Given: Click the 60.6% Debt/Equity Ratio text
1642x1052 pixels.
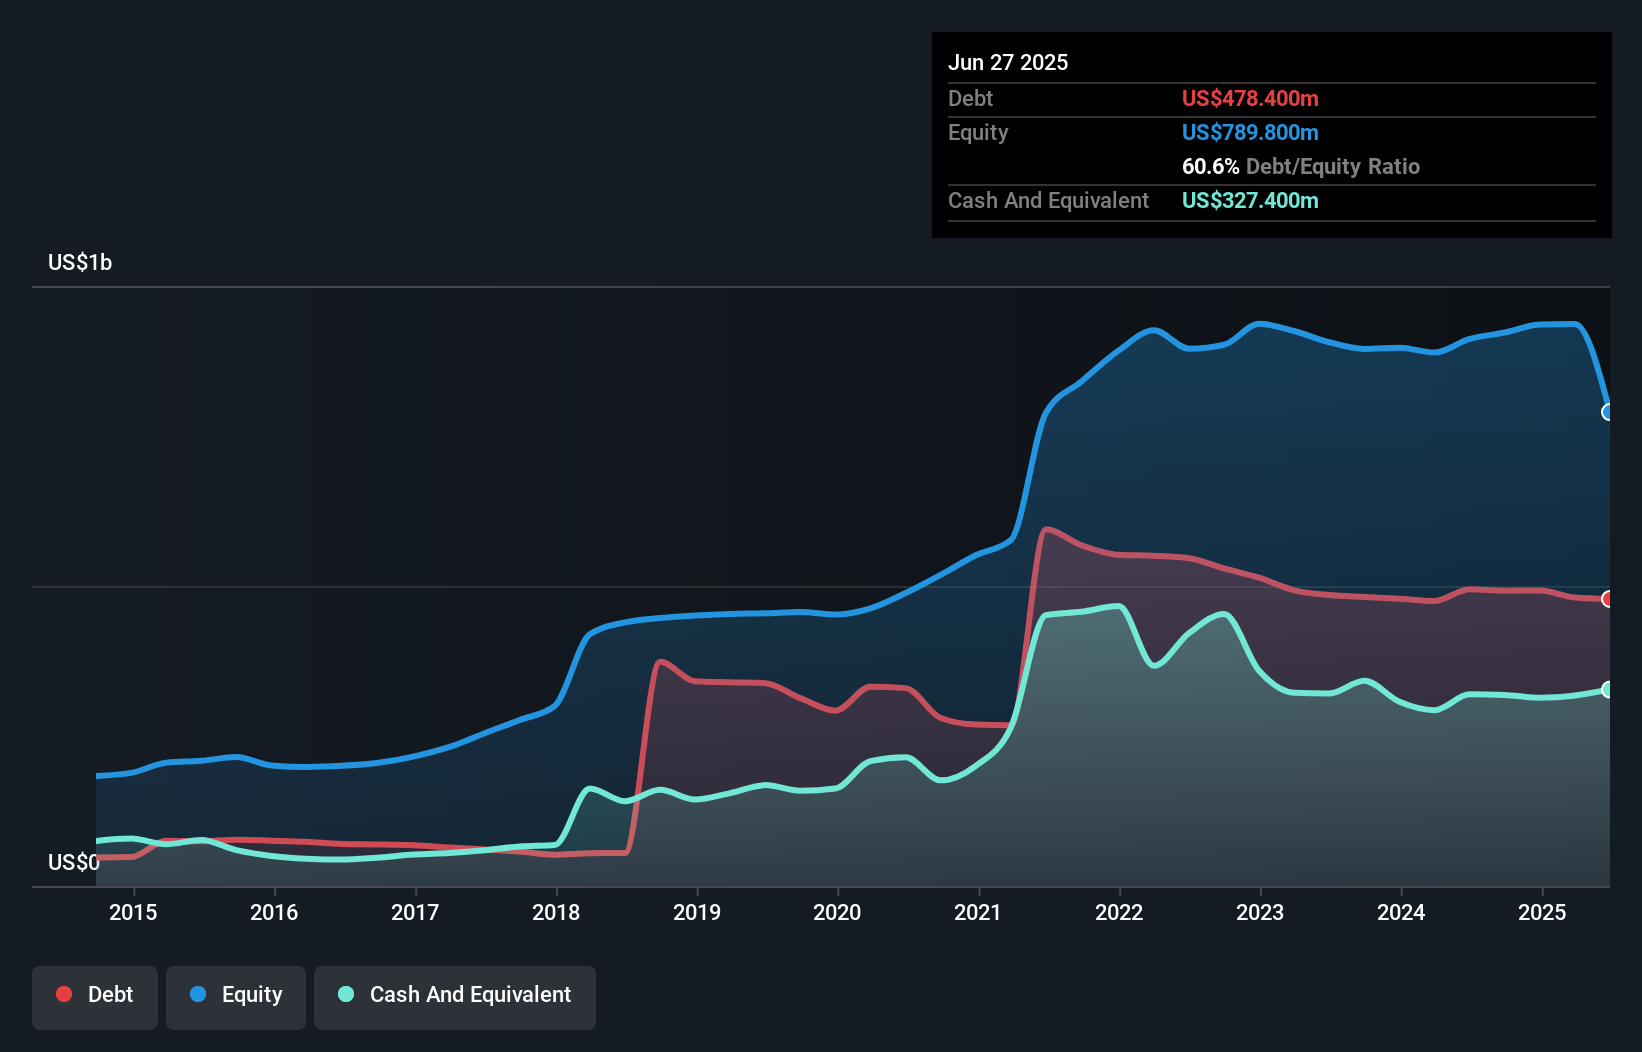Looking at the screenshot, I should point(1301,166).
